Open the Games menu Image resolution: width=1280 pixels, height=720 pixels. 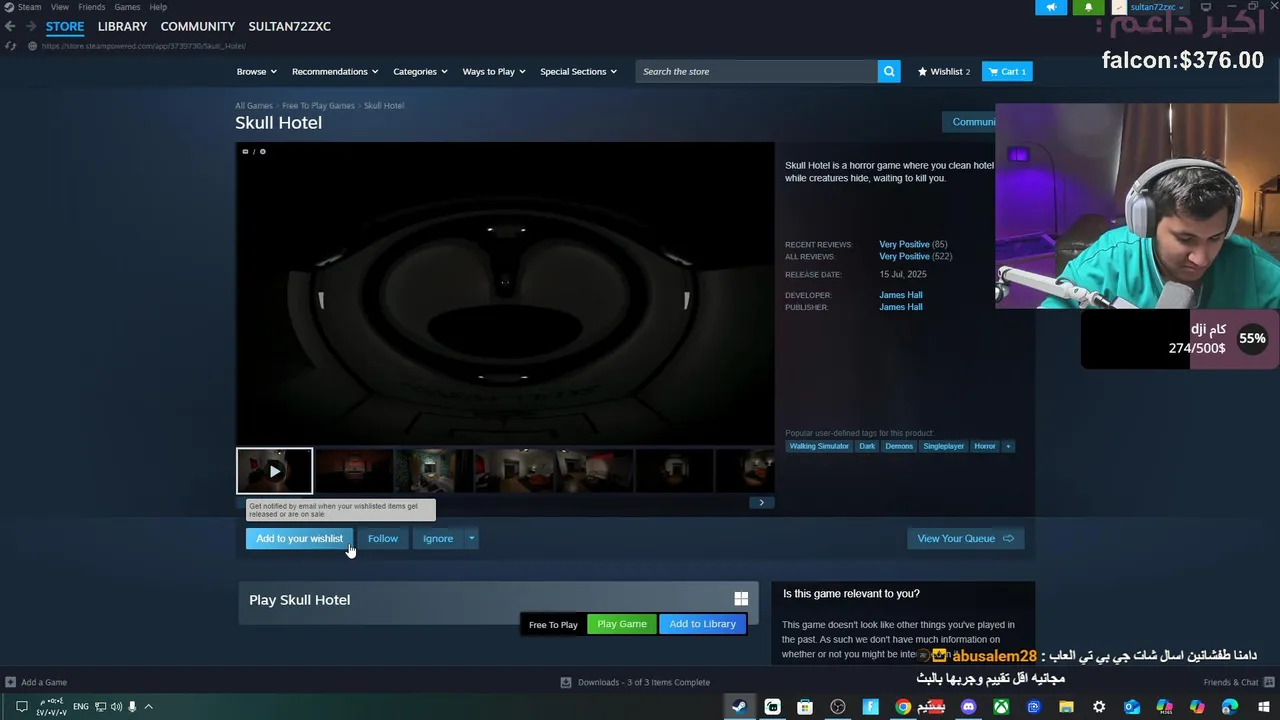tap(127, 7)
